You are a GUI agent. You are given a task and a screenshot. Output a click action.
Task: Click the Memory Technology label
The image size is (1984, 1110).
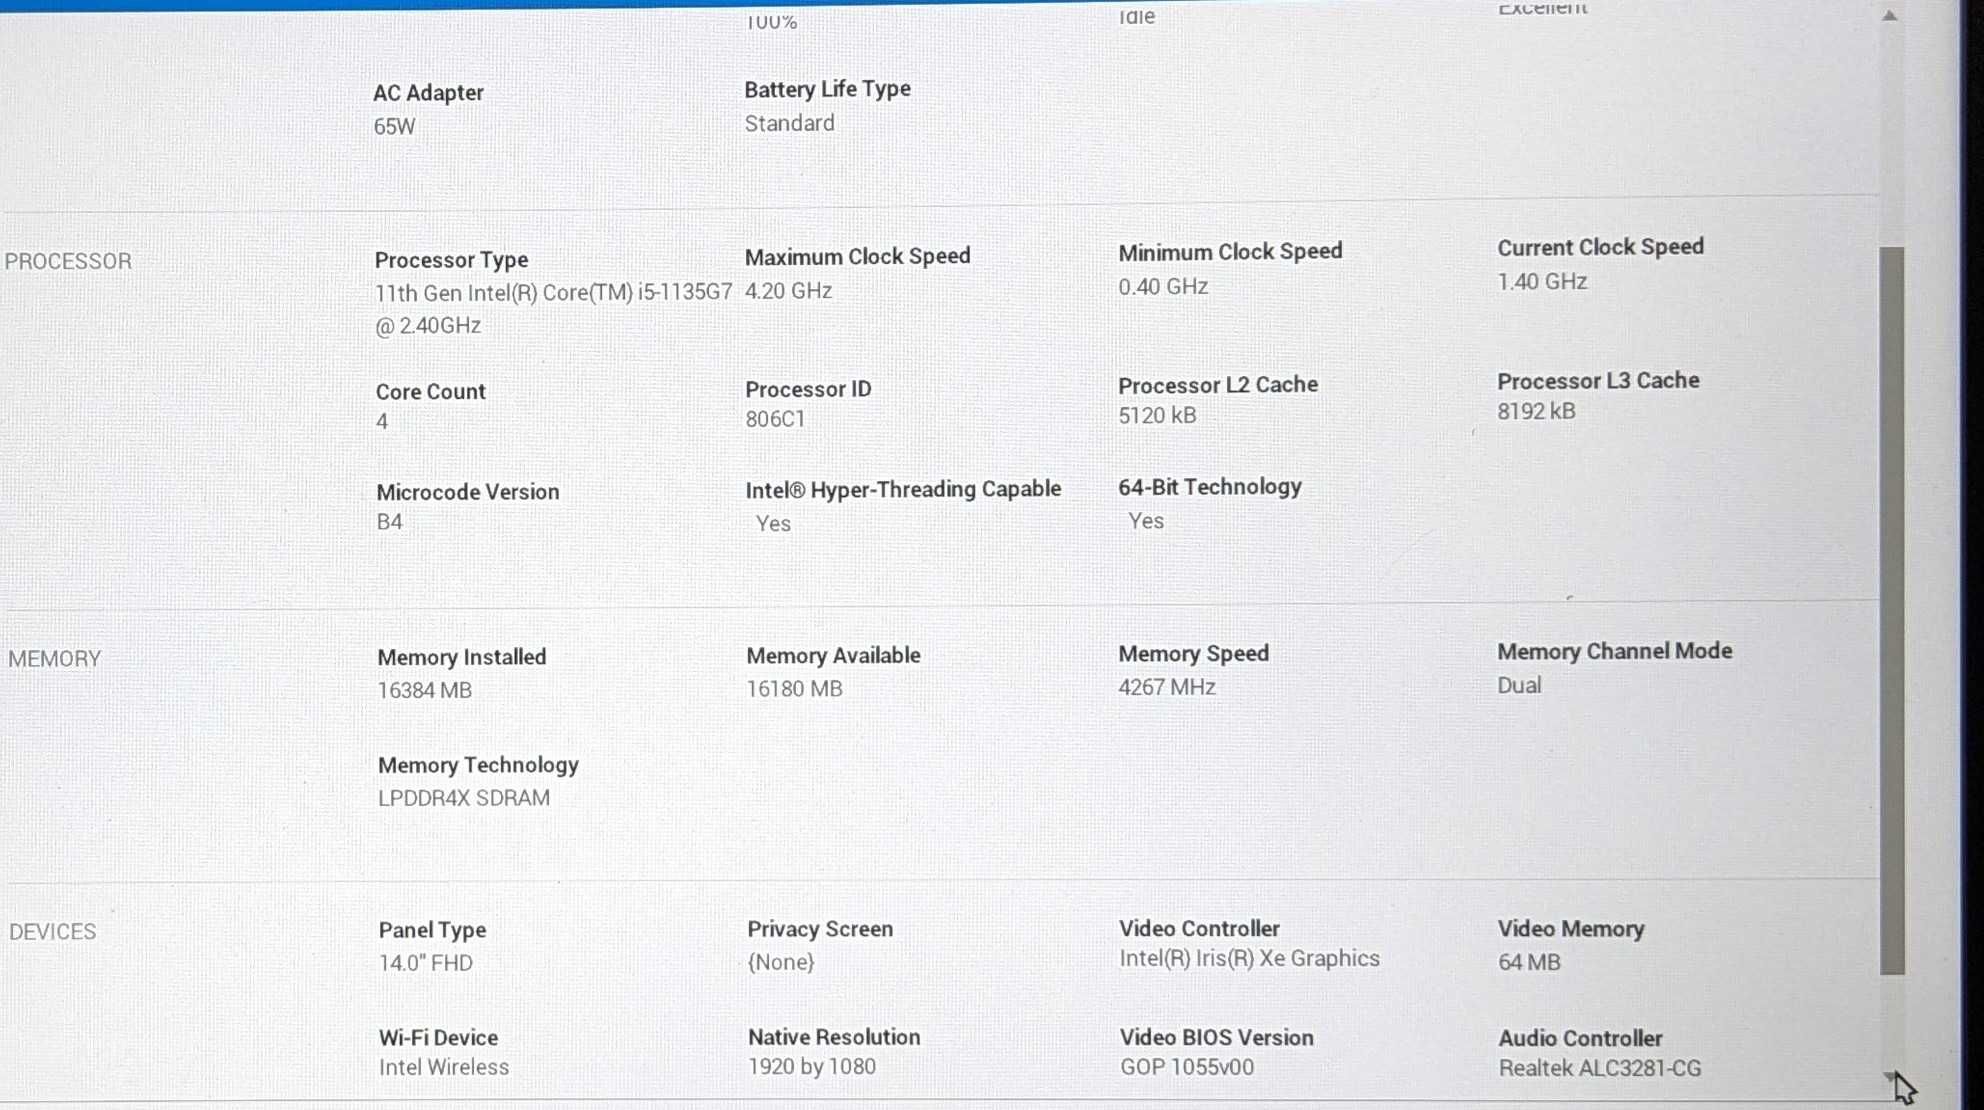[478, 766]
